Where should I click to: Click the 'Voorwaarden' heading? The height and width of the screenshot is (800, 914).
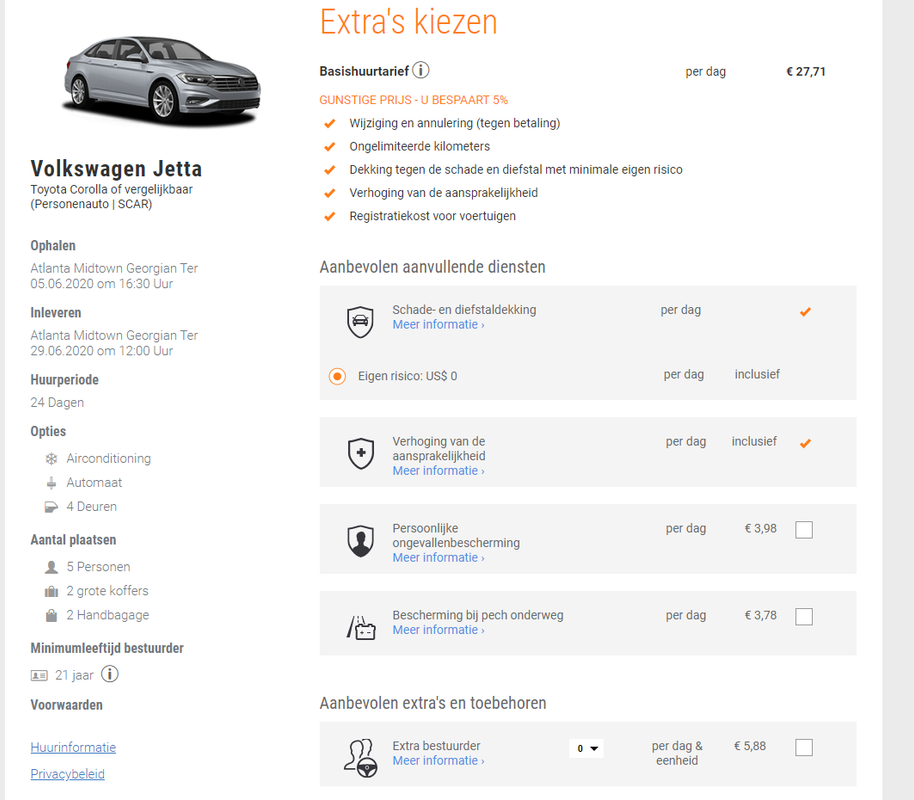[66, 705]
